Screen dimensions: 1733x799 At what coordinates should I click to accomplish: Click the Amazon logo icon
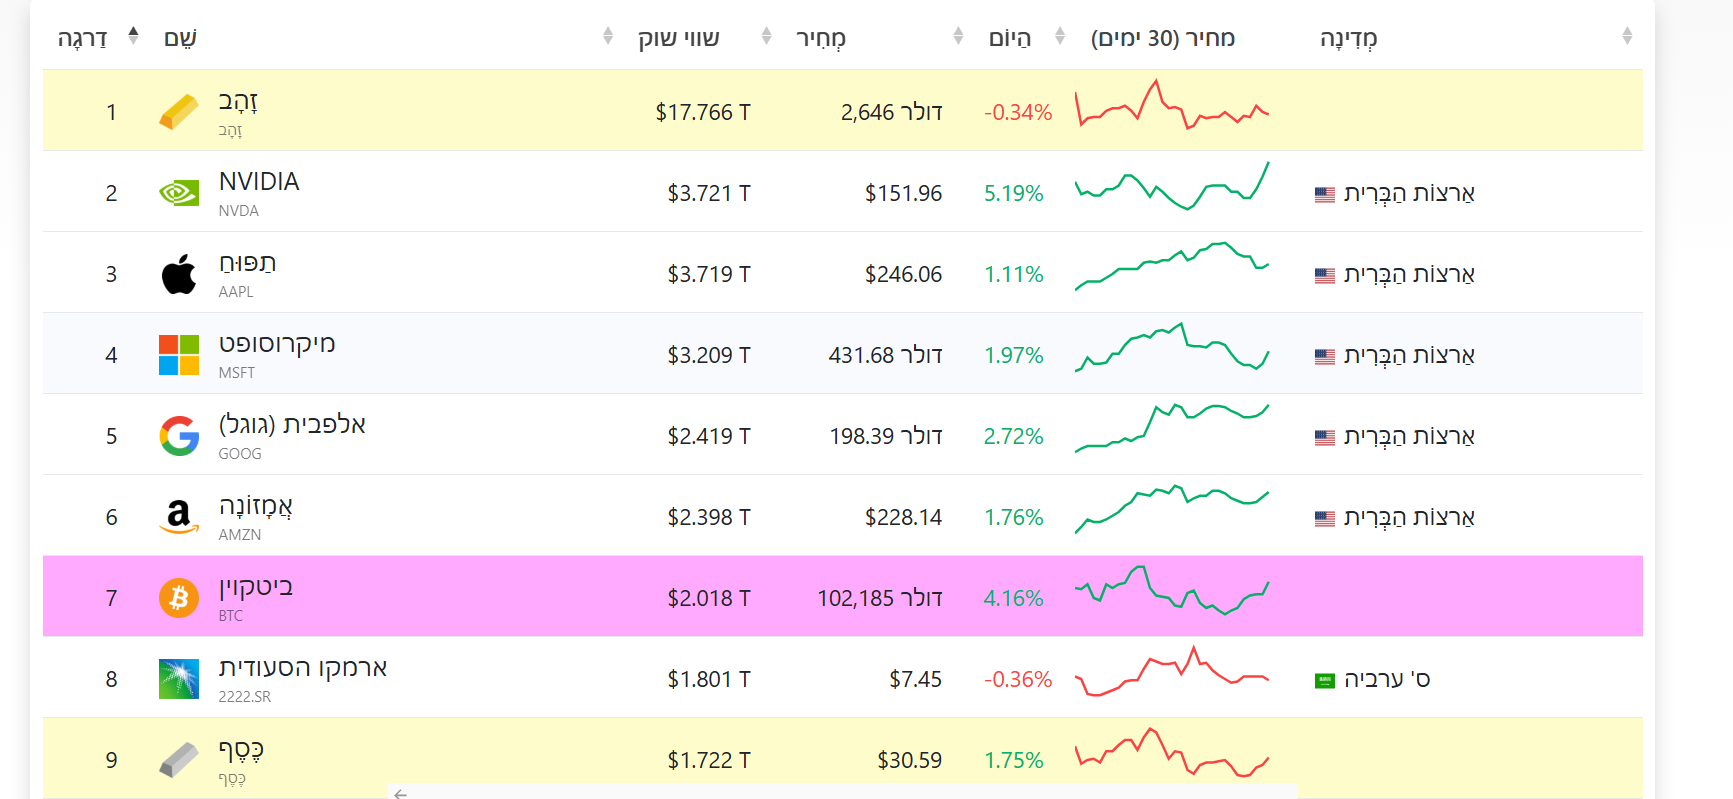point(179,517)
